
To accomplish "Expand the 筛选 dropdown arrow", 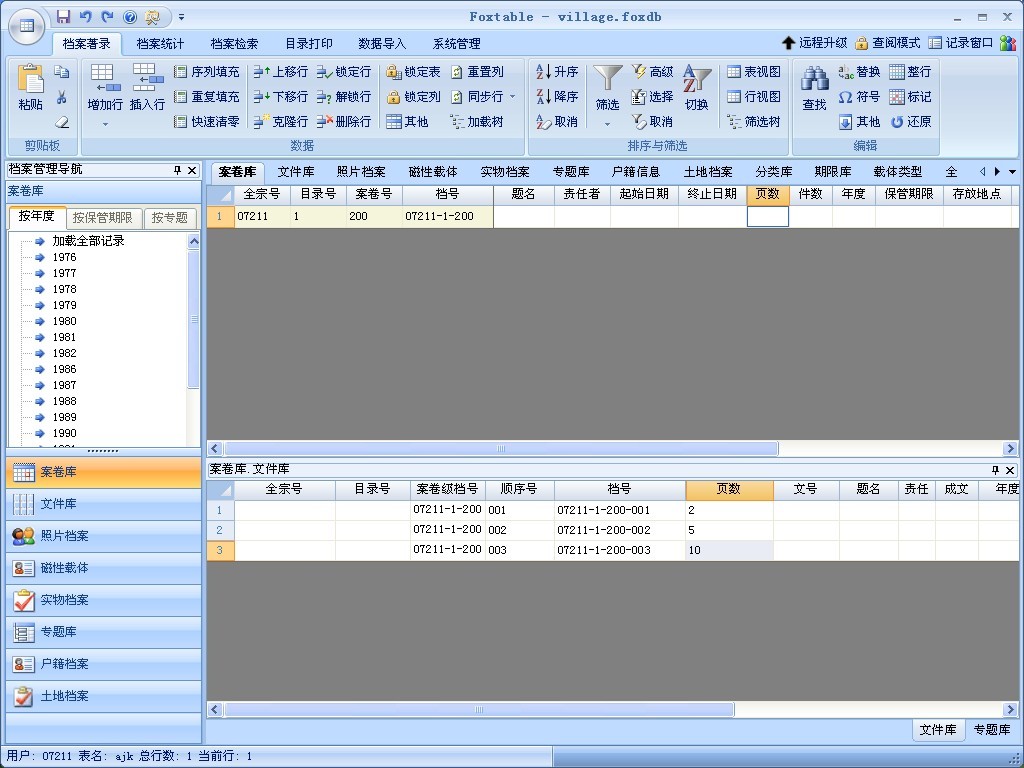I will pyautogui.click(x=607, y=124).
